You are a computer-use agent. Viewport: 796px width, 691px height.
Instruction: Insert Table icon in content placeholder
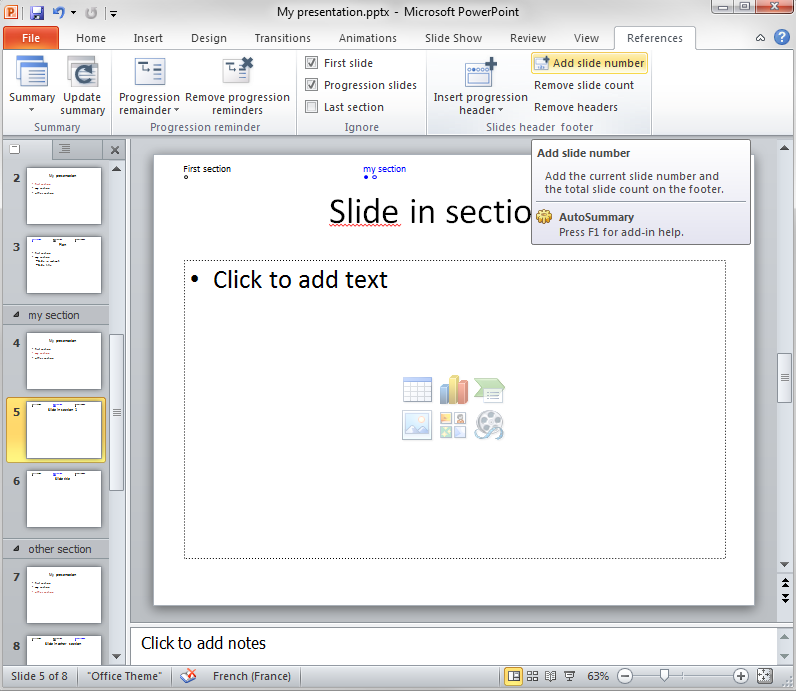click(x=417, y=389)
